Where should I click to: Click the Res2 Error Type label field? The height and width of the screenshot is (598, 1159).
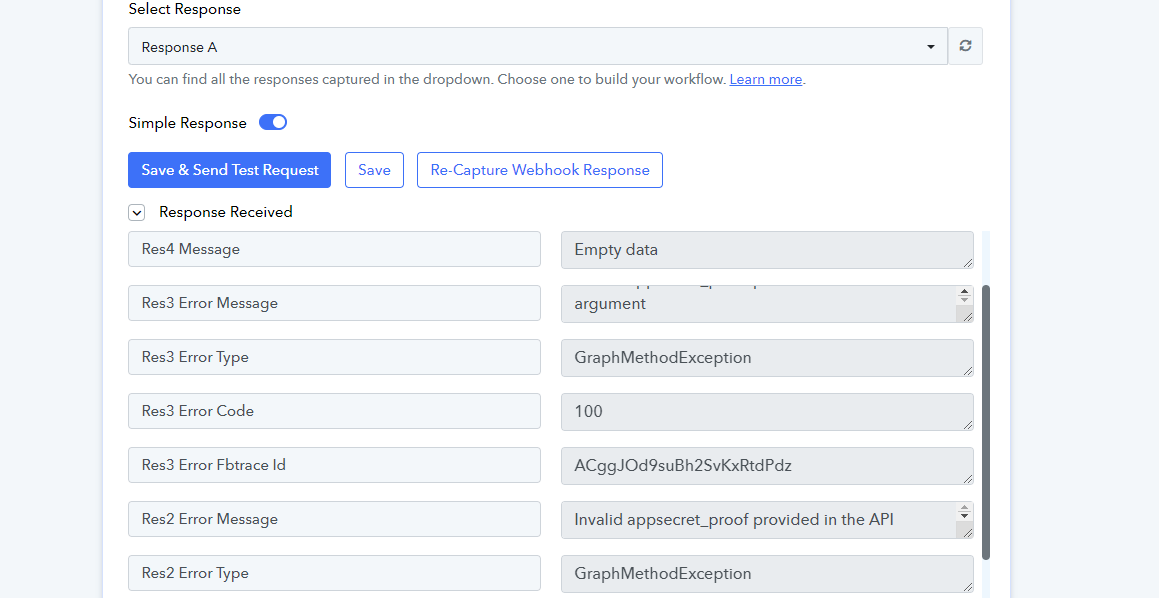(334, 573)
